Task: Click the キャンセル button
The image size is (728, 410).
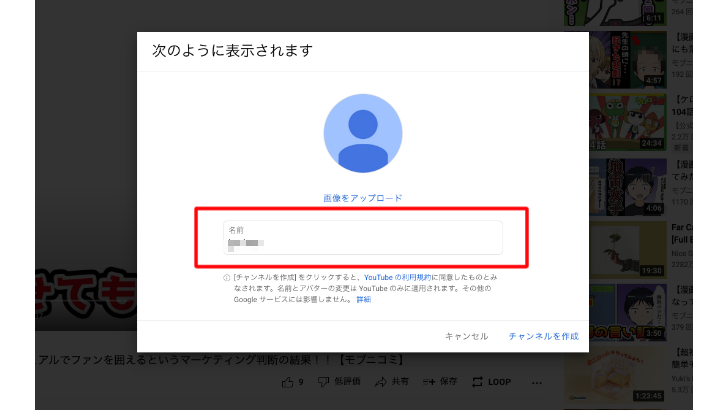Action: (x=467, y=336)
